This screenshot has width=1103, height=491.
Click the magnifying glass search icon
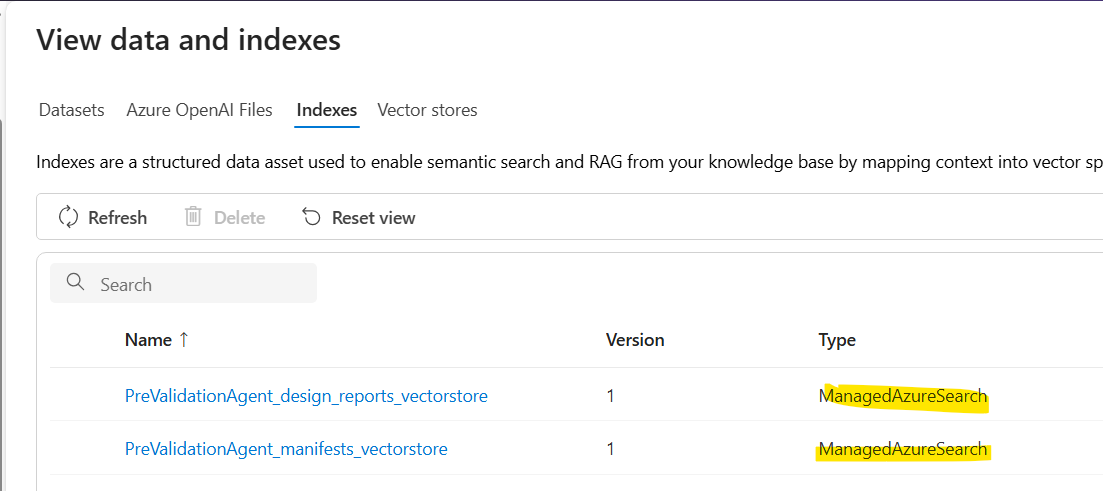75,283
